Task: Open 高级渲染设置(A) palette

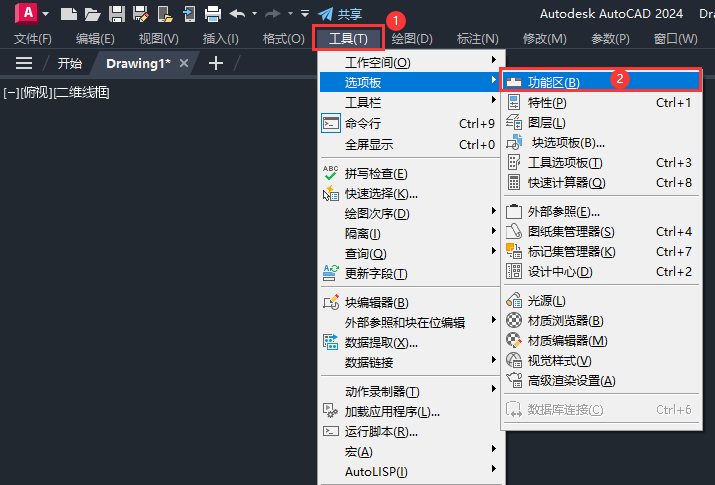Action: [601, 381]
